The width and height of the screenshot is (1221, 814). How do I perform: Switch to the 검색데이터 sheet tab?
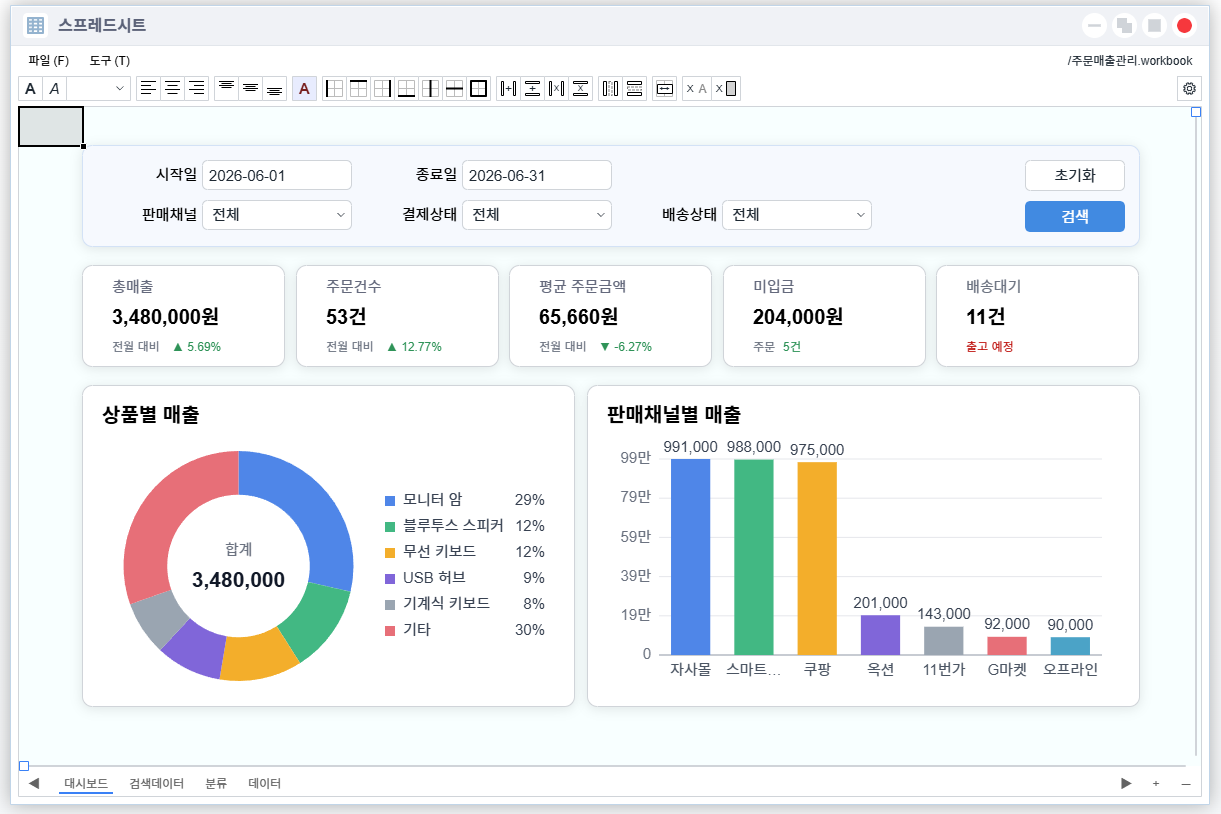157,784
